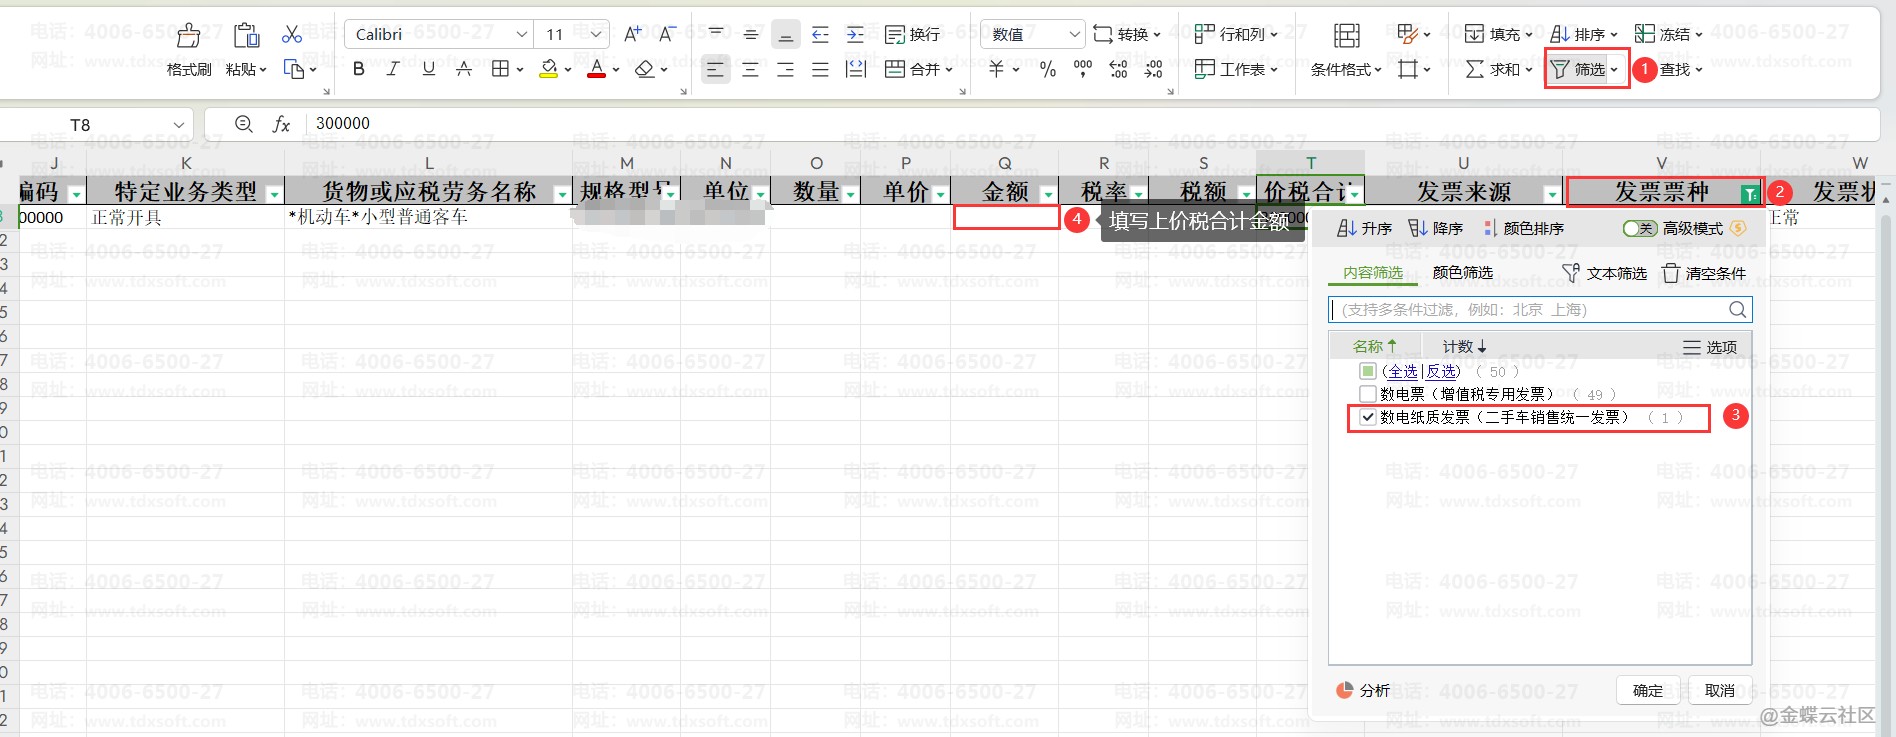The image size is (1896, 737).
Task: Click 清空条件 to clear filter conditions
Action: [x=1704, y=273]
